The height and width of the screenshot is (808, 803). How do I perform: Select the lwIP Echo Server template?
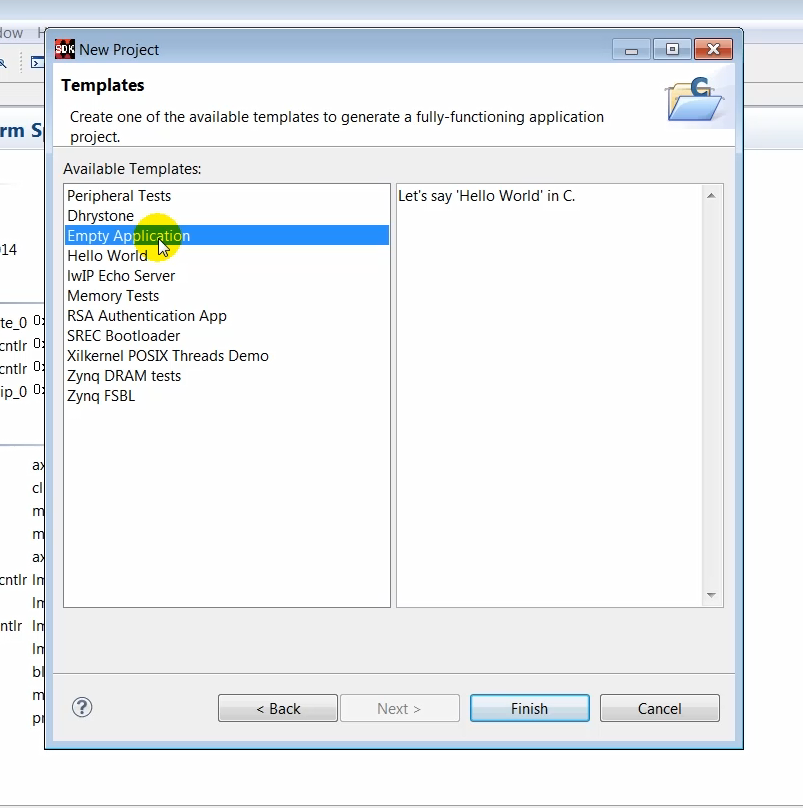(121, 275)
